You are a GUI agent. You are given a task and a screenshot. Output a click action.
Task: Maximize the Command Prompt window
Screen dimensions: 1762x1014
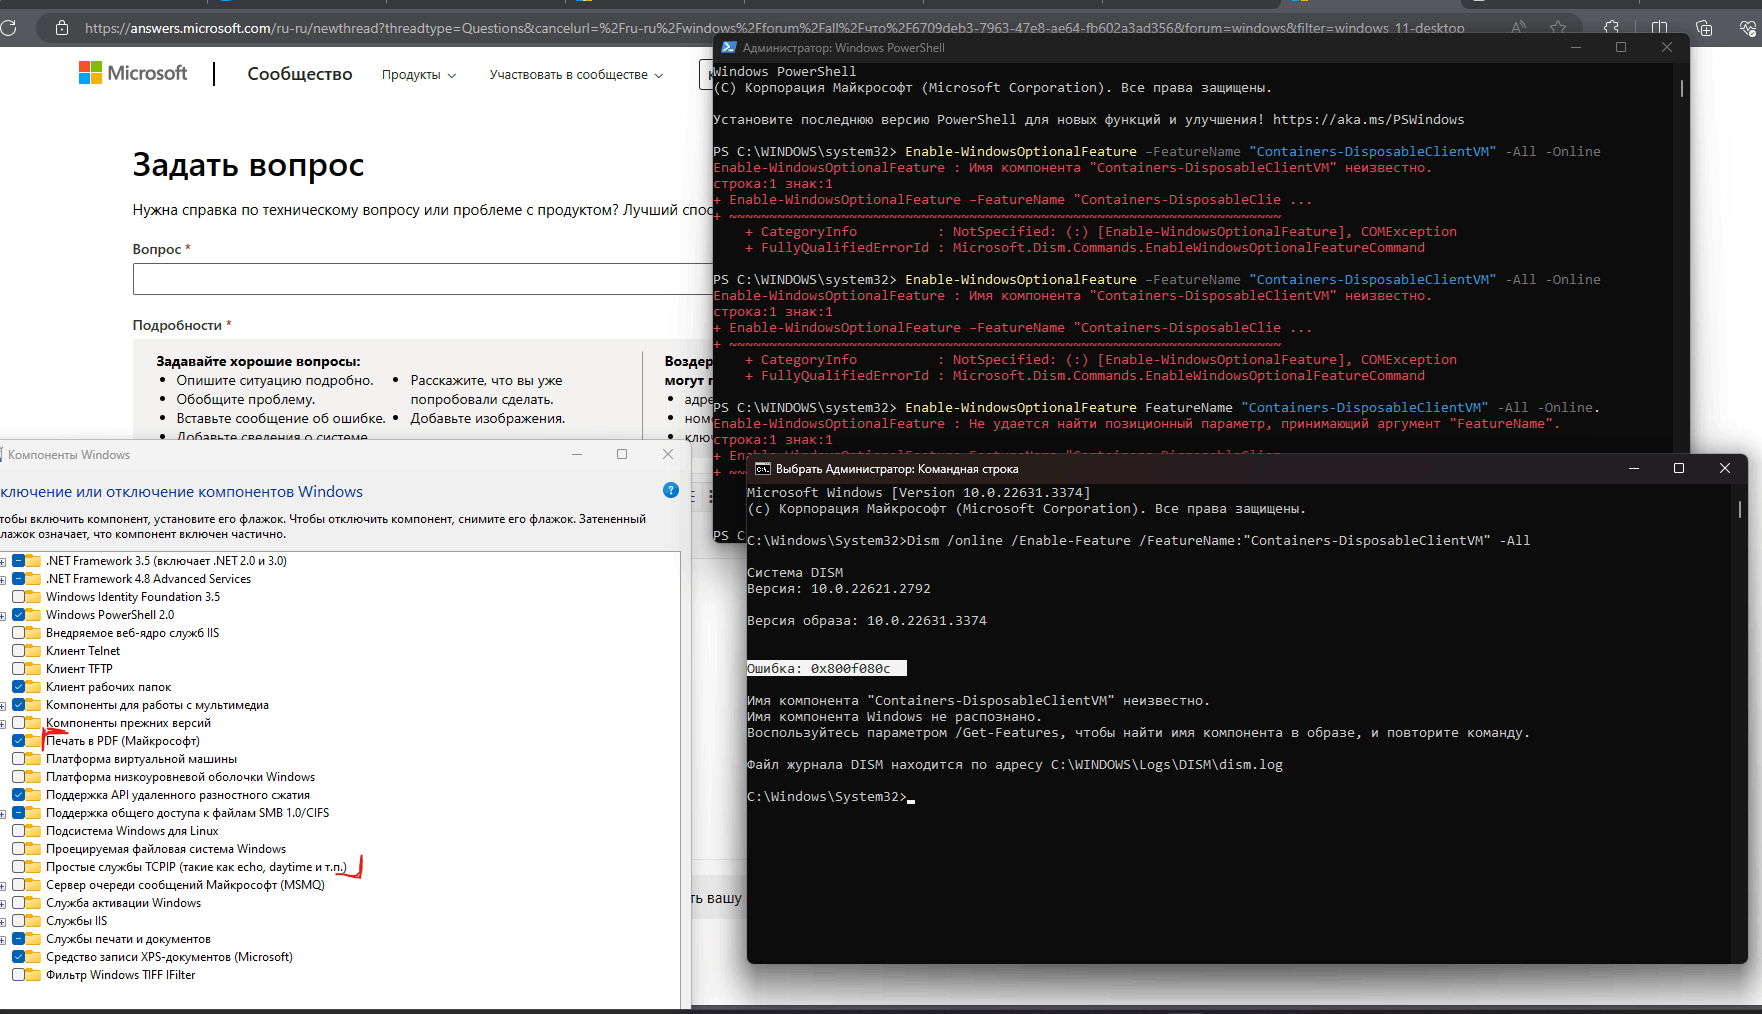click(x=1679, y=468)
